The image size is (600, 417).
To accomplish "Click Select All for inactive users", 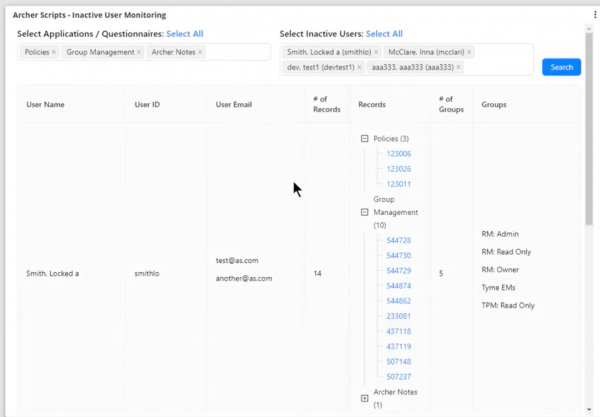I will click(x=384, y=34).
